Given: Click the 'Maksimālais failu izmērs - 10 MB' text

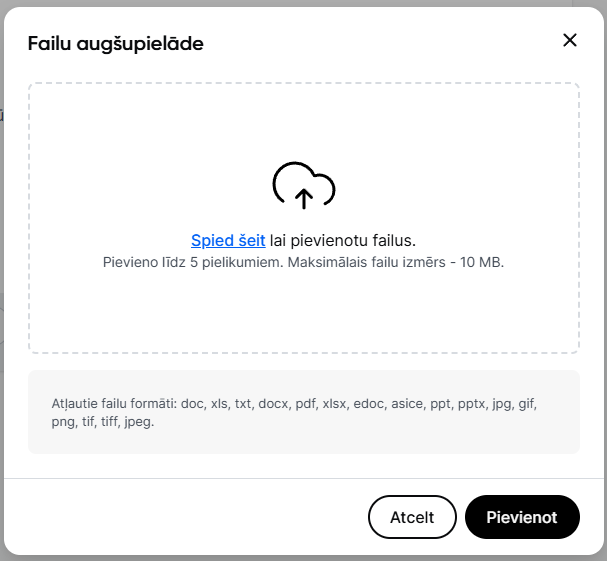Looking at the screenshot, I should [x=396, y=262].
